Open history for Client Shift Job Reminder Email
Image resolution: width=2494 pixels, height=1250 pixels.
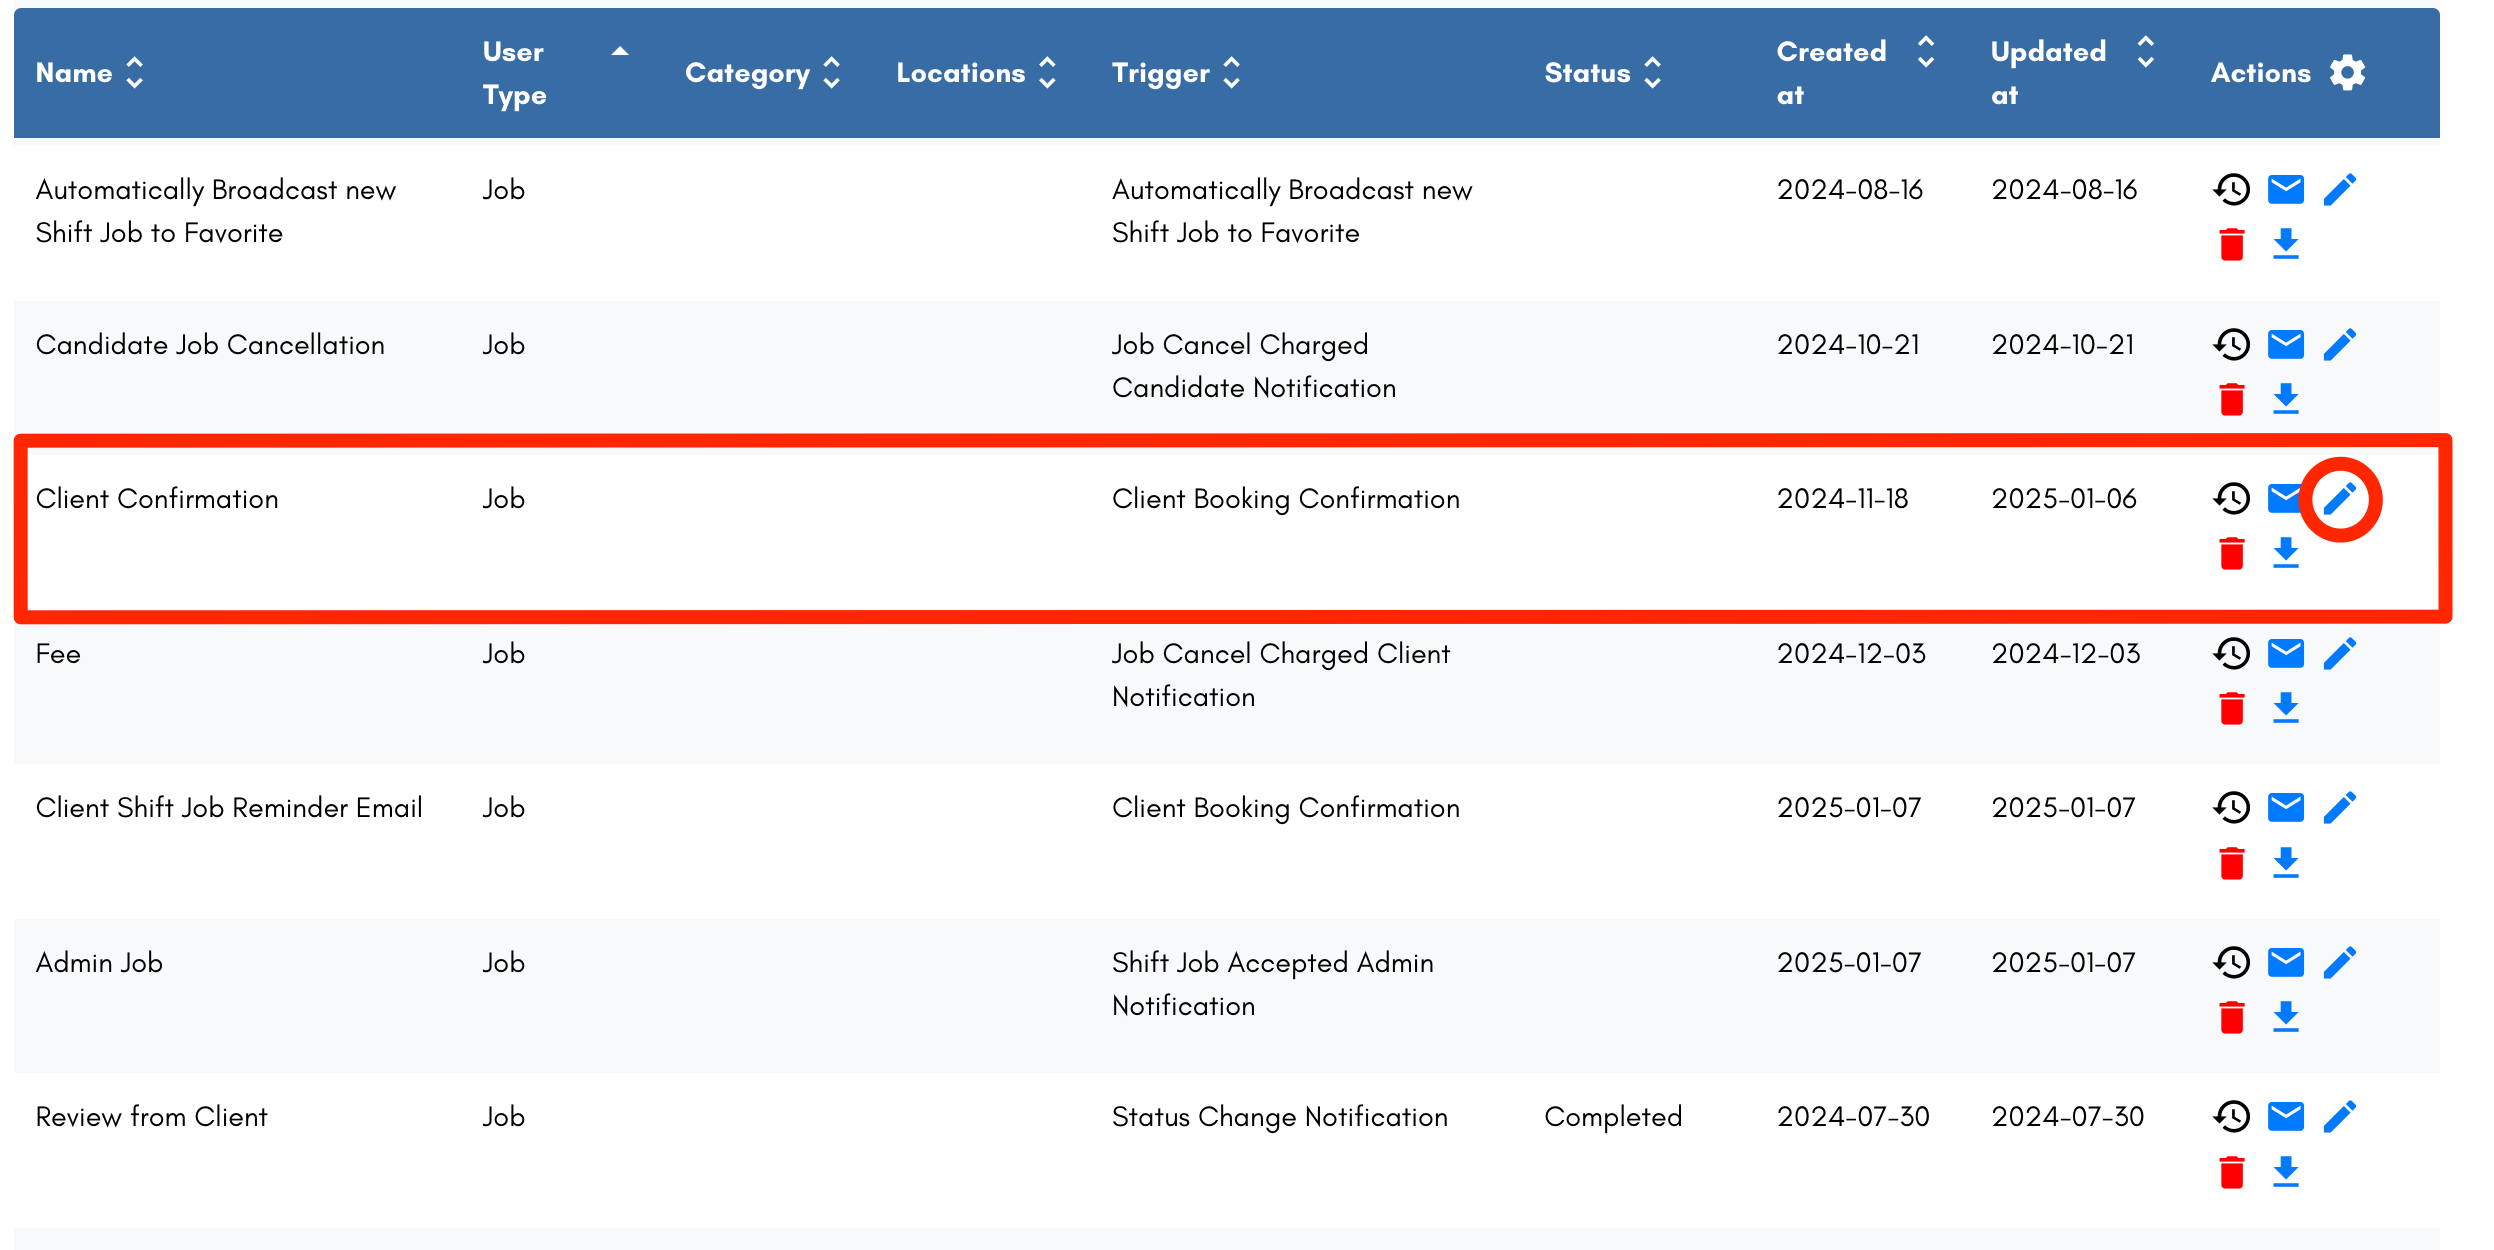(x=2231, y=807)
